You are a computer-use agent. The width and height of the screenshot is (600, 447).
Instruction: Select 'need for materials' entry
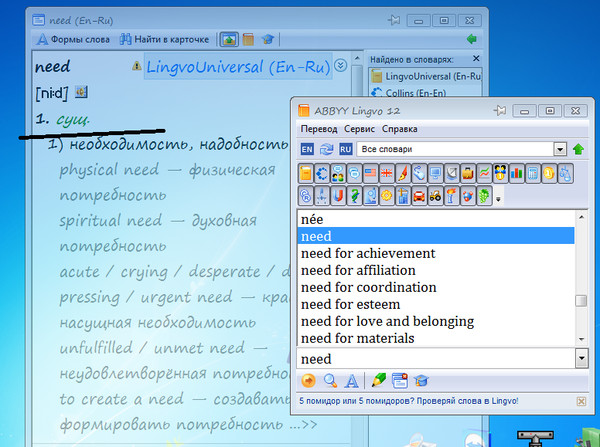436,338
